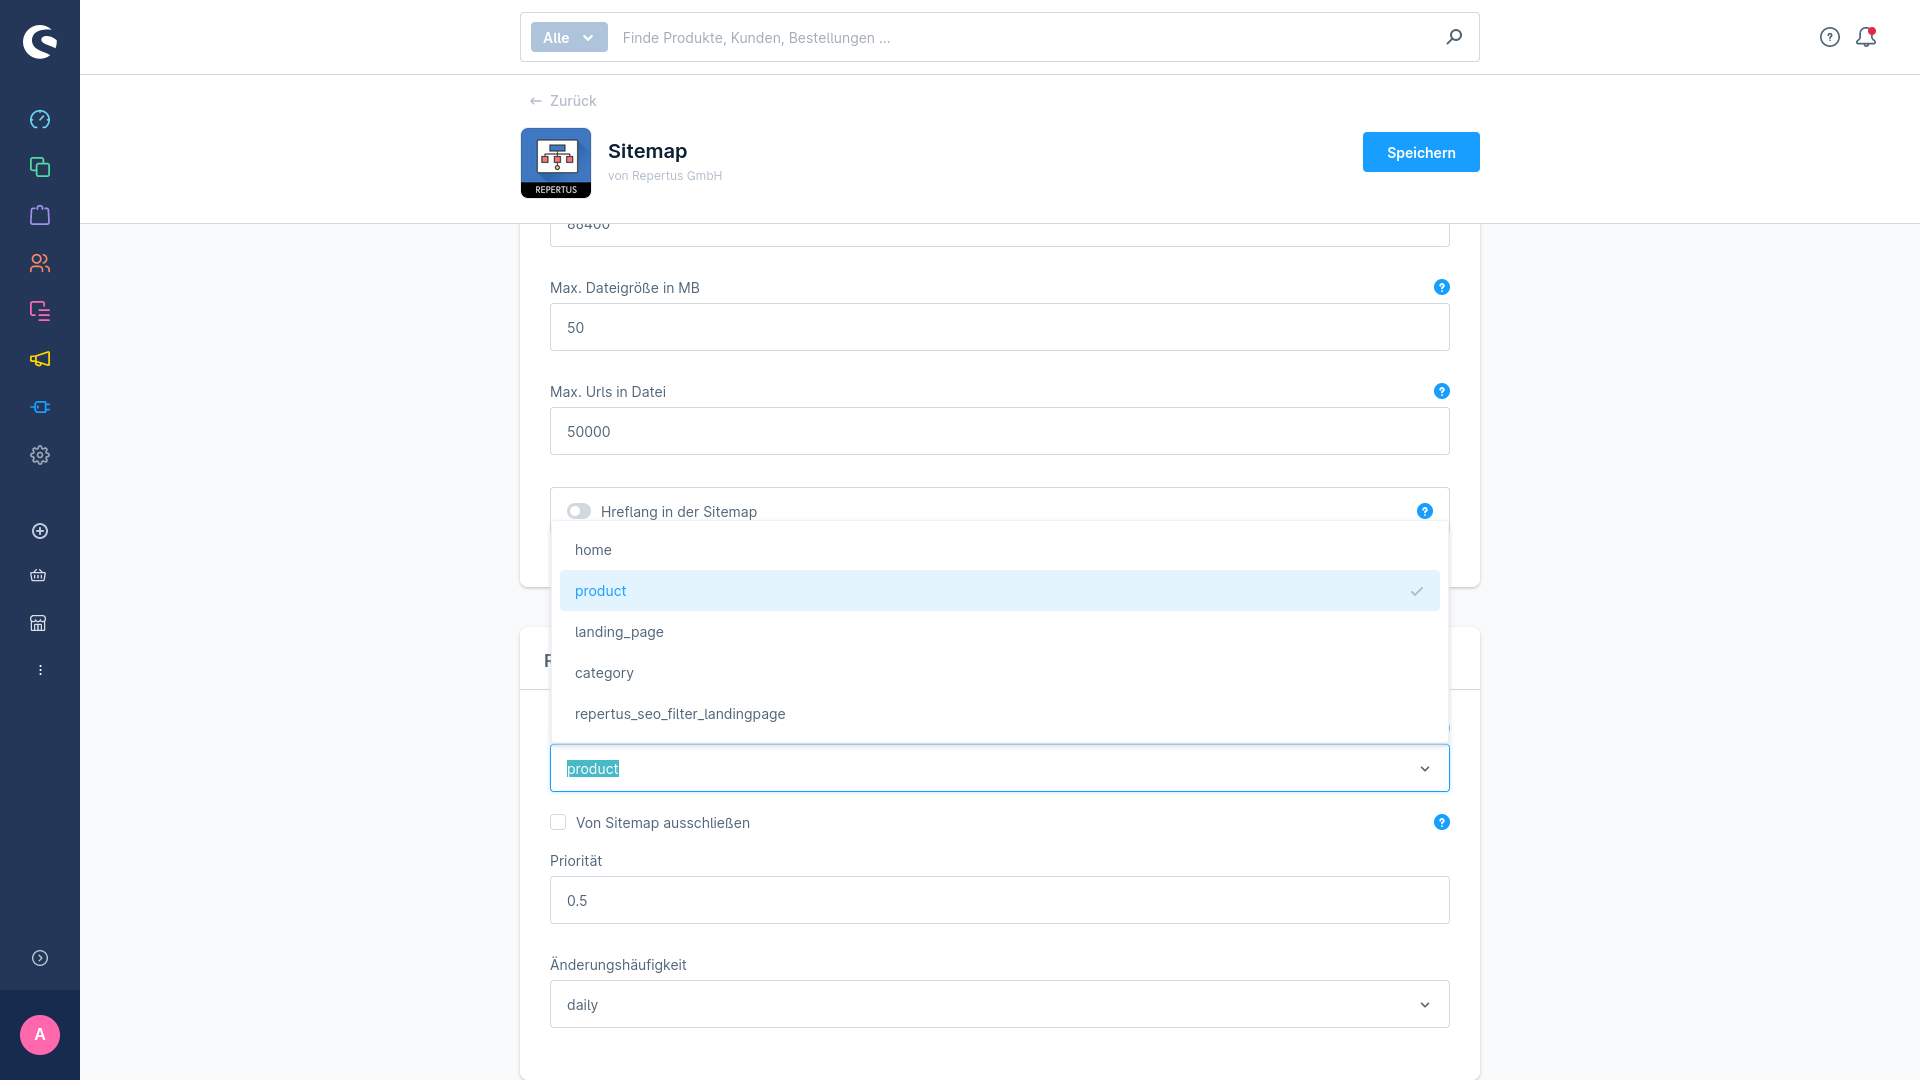Open the Orders bag icon in sidebar
The height and width of the screenshot is (1080, 1920).
(40, 215)
